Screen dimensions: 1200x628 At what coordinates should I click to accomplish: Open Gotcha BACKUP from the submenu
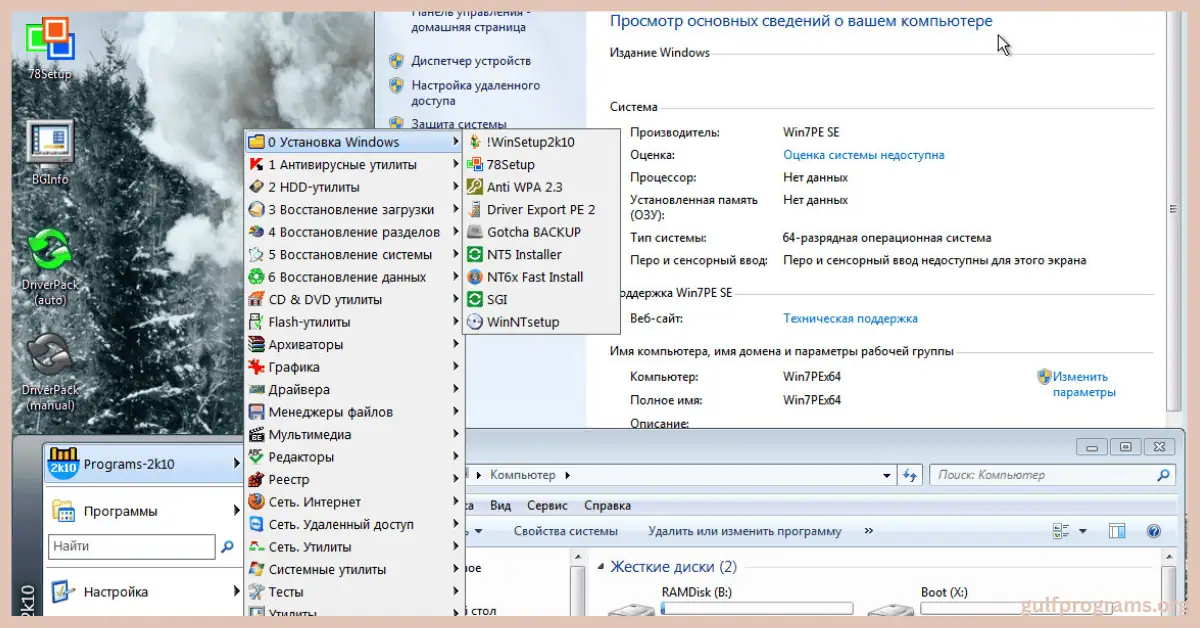click(533, 232)
